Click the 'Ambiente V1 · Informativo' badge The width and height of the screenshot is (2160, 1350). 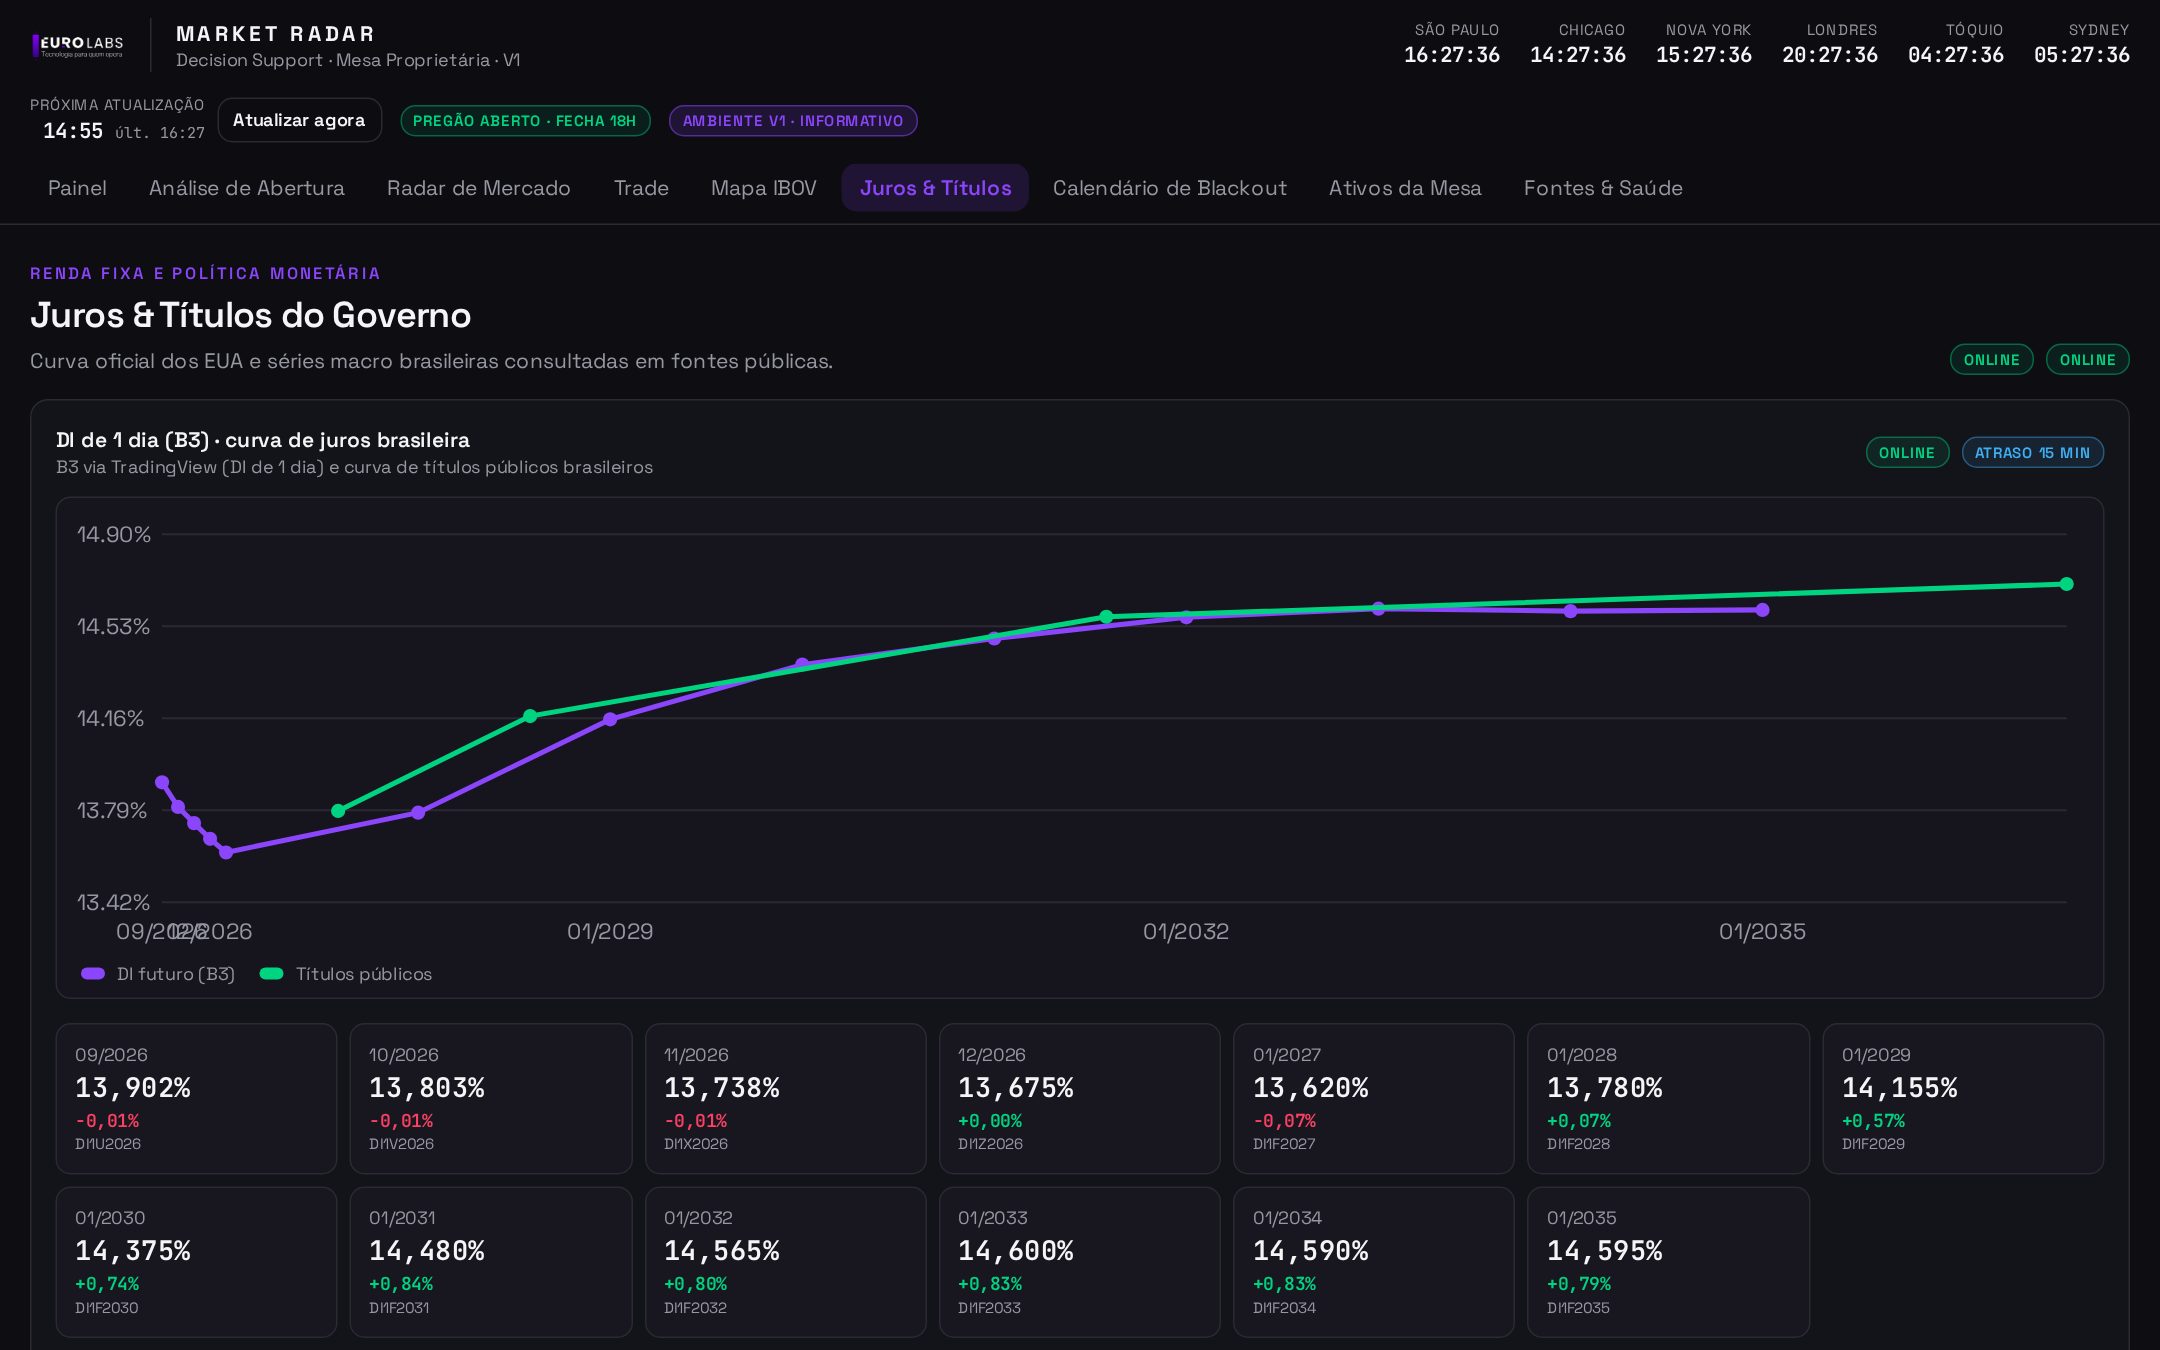[793, 121]
